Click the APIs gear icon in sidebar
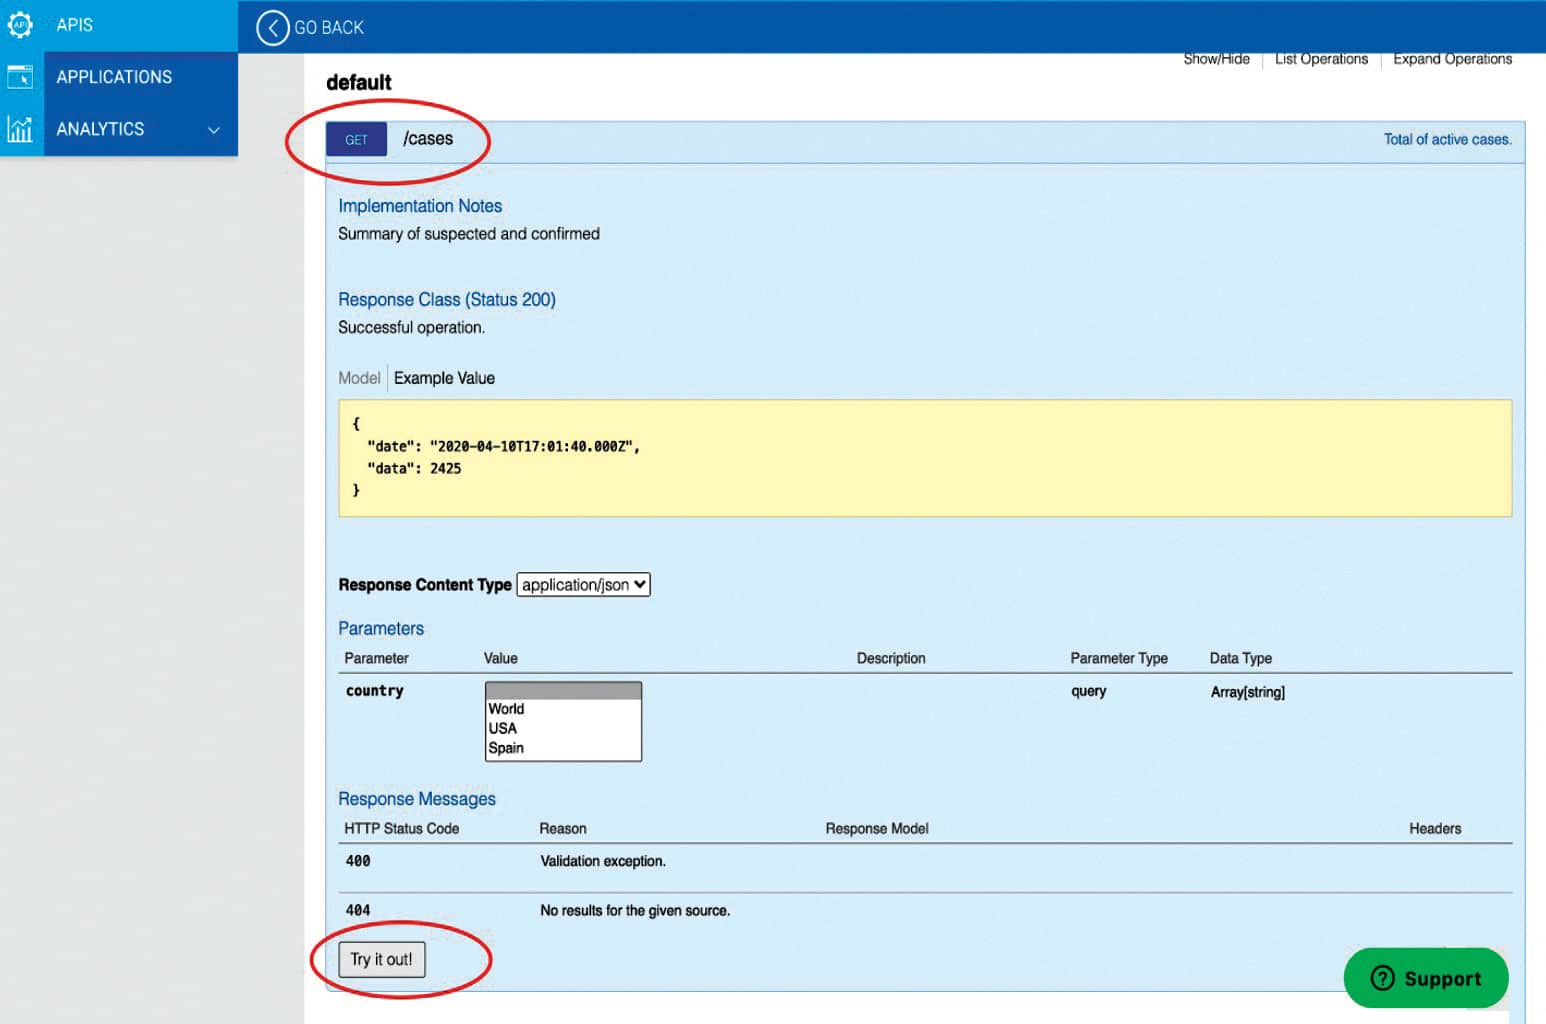Screen dimensions: 1546x1024 (20, 24)
